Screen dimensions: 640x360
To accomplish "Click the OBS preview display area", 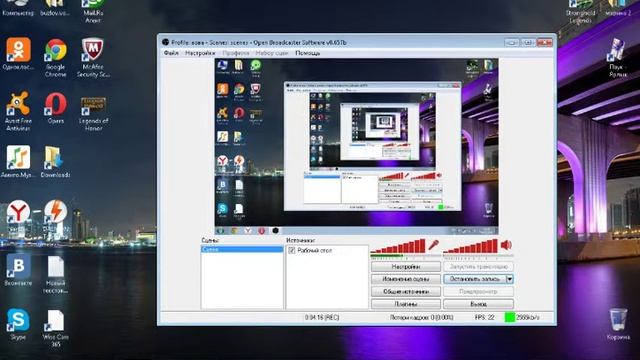I will click(356, 147).
